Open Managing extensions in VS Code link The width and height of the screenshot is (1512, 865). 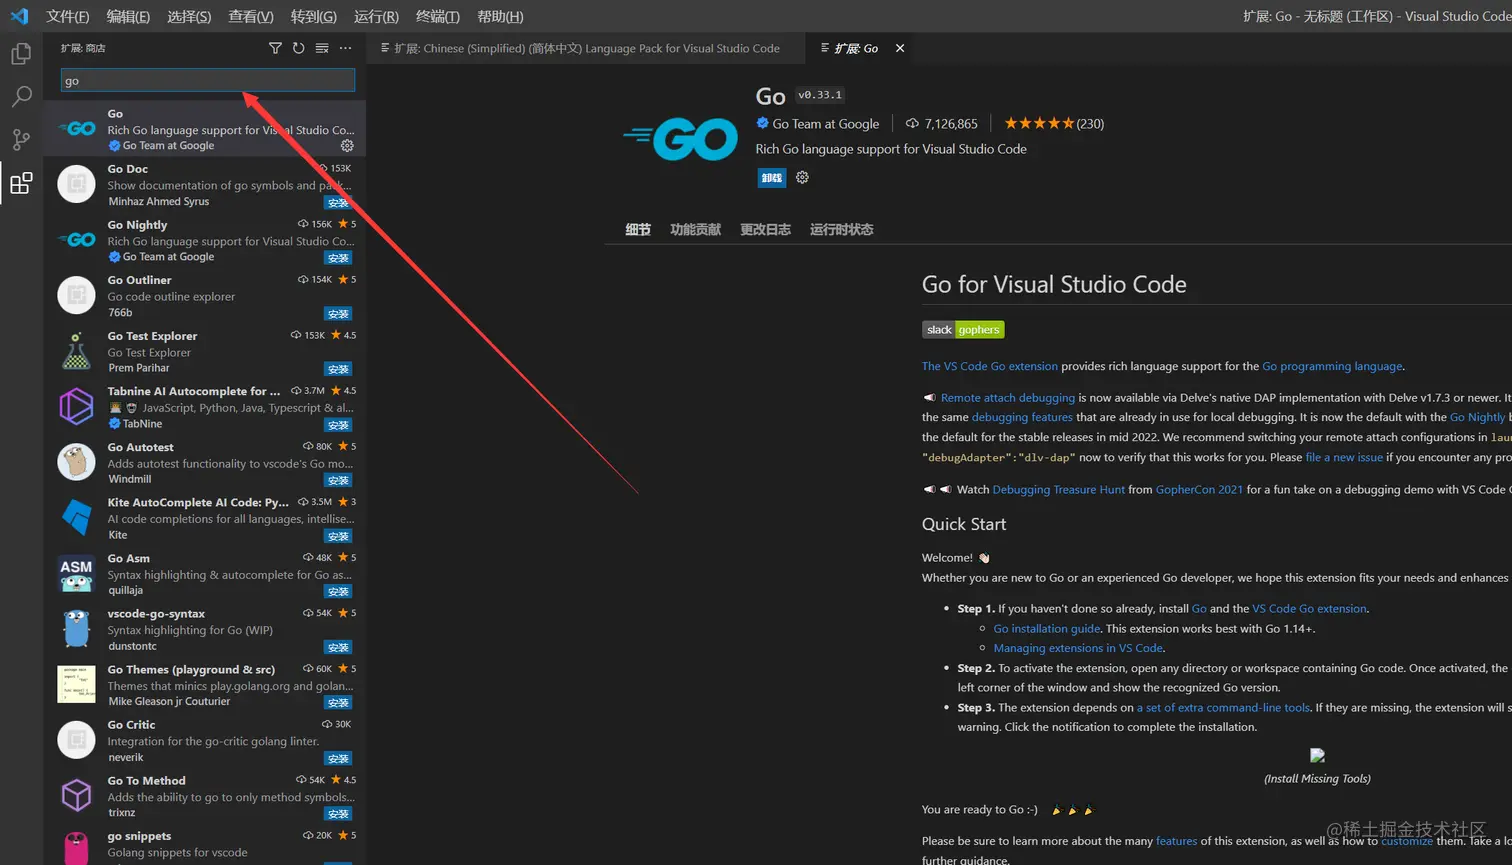coord(1078,648)
